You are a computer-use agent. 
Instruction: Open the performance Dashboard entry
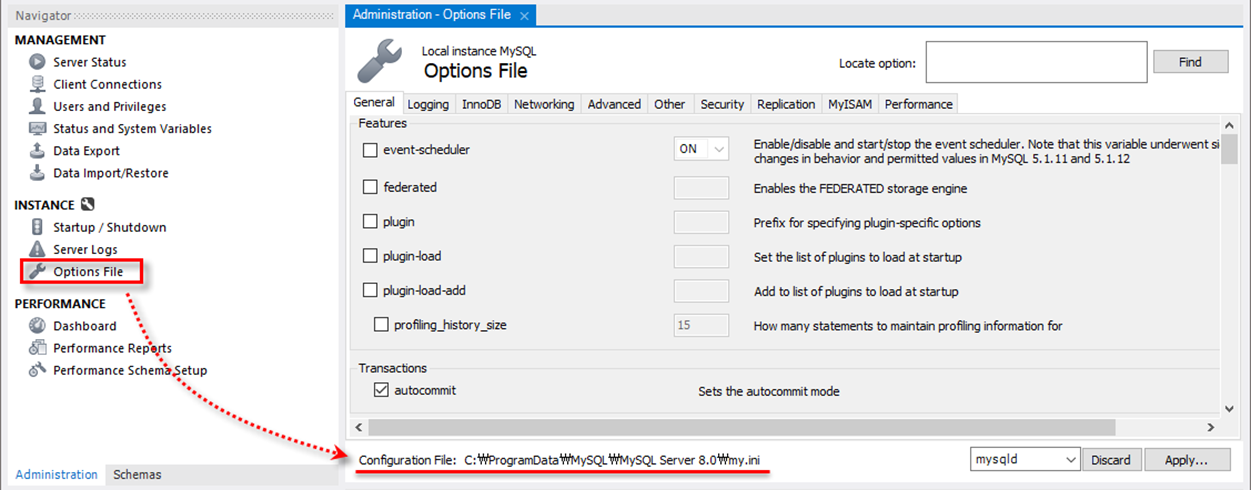click(85, 326)
